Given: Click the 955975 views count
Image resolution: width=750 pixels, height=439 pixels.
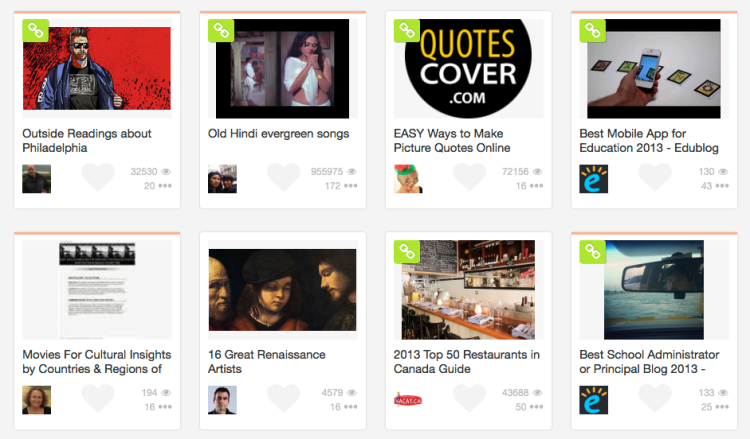Looking at the screenshot, I should click(x=327, y=172).
